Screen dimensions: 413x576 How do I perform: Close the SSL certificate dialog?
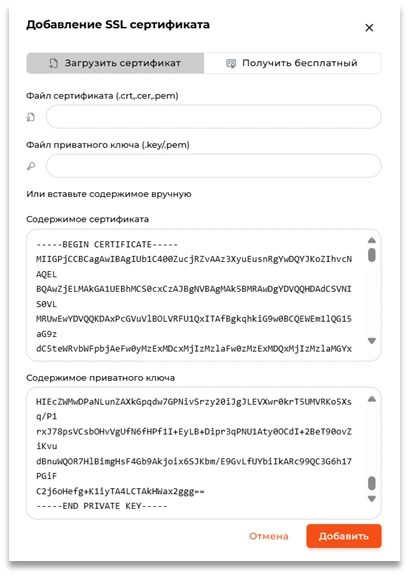tap(369, 28)
